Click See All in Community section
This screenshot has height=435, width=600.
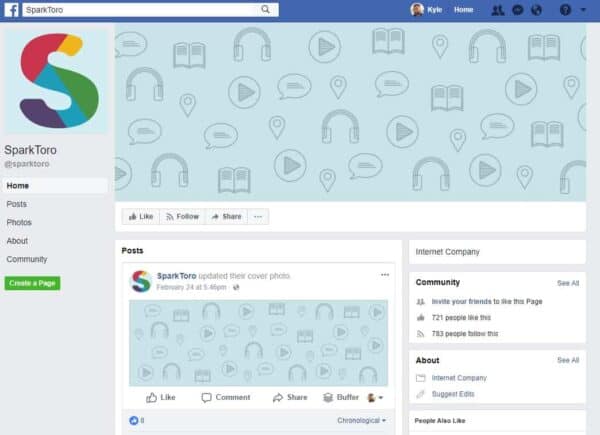click(568, 283)
